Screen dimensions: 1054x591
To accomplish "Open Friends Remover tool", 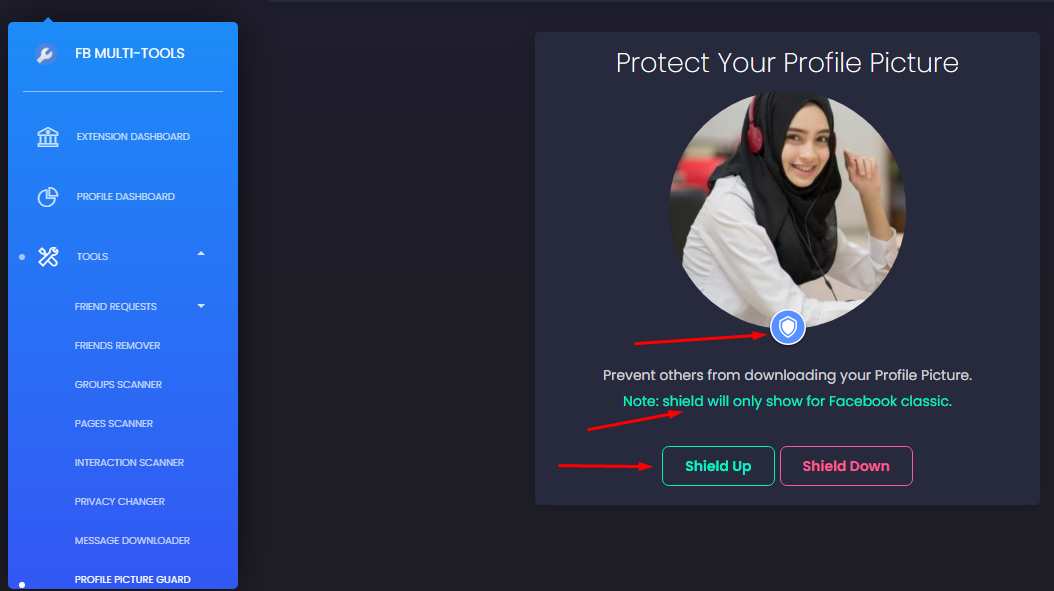I will (x=118, y=346).
